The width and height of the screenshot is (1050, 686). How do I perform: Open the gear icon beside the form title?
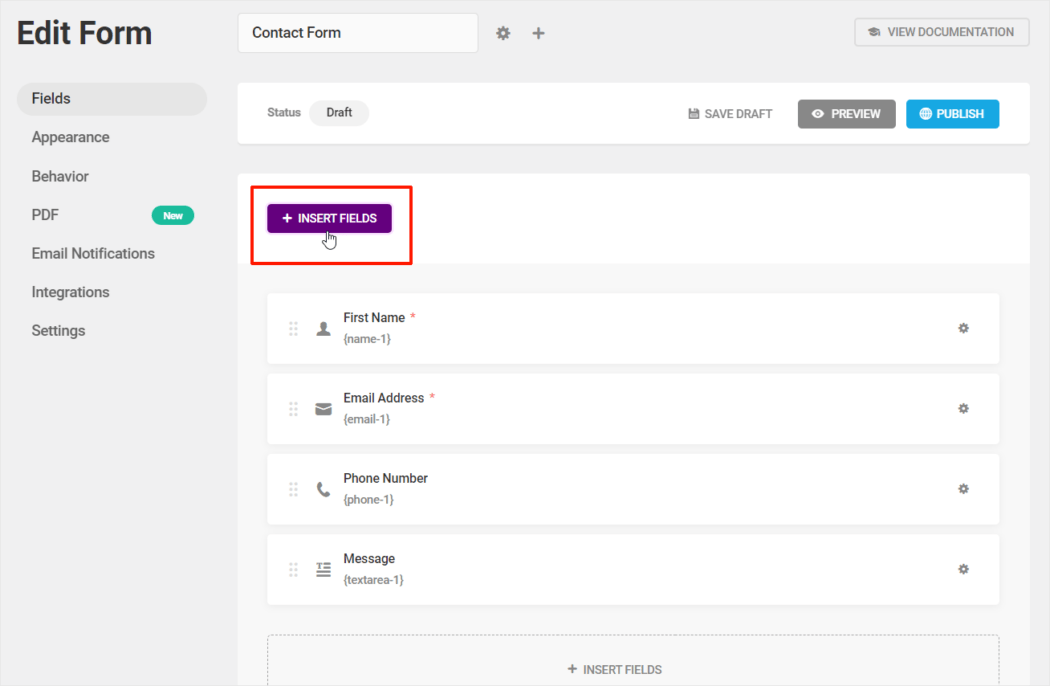pyautogui.click(x=503, y=32)
